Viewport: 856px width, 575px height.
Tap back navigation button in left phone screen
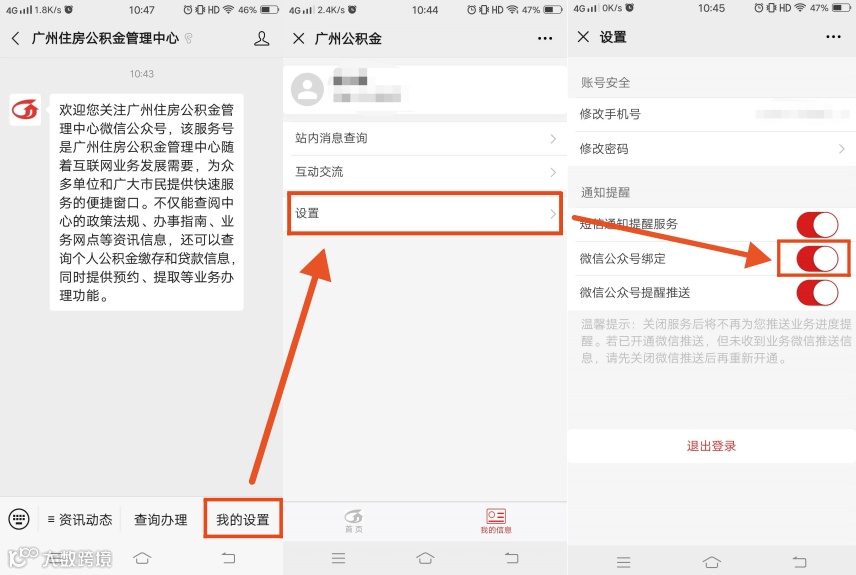pos(229,558)
